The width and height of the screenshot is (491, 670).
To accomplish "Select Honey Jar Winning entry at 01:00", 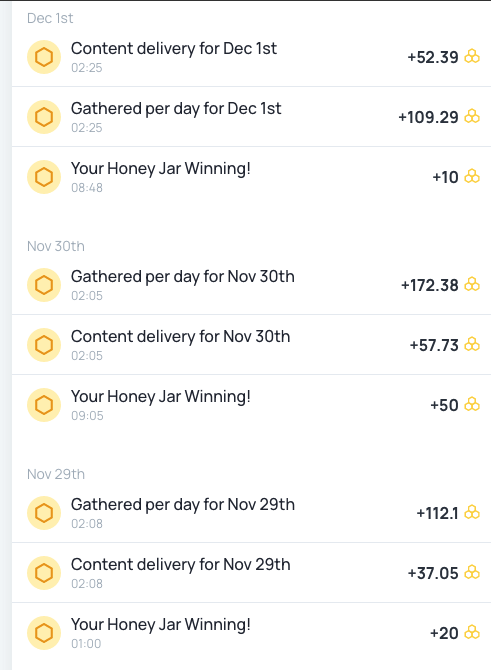I will pyautogui.click(x=251, y=632).
